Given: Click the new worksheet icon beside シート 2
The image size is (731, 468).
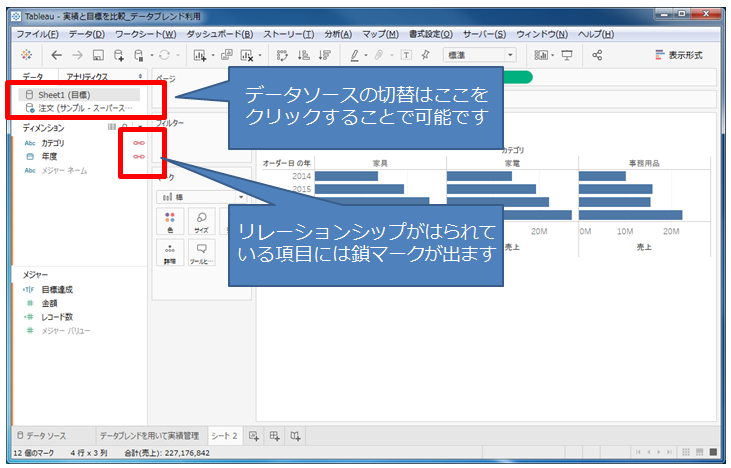Looking at the screenshot, I should (x=254, y=436).
